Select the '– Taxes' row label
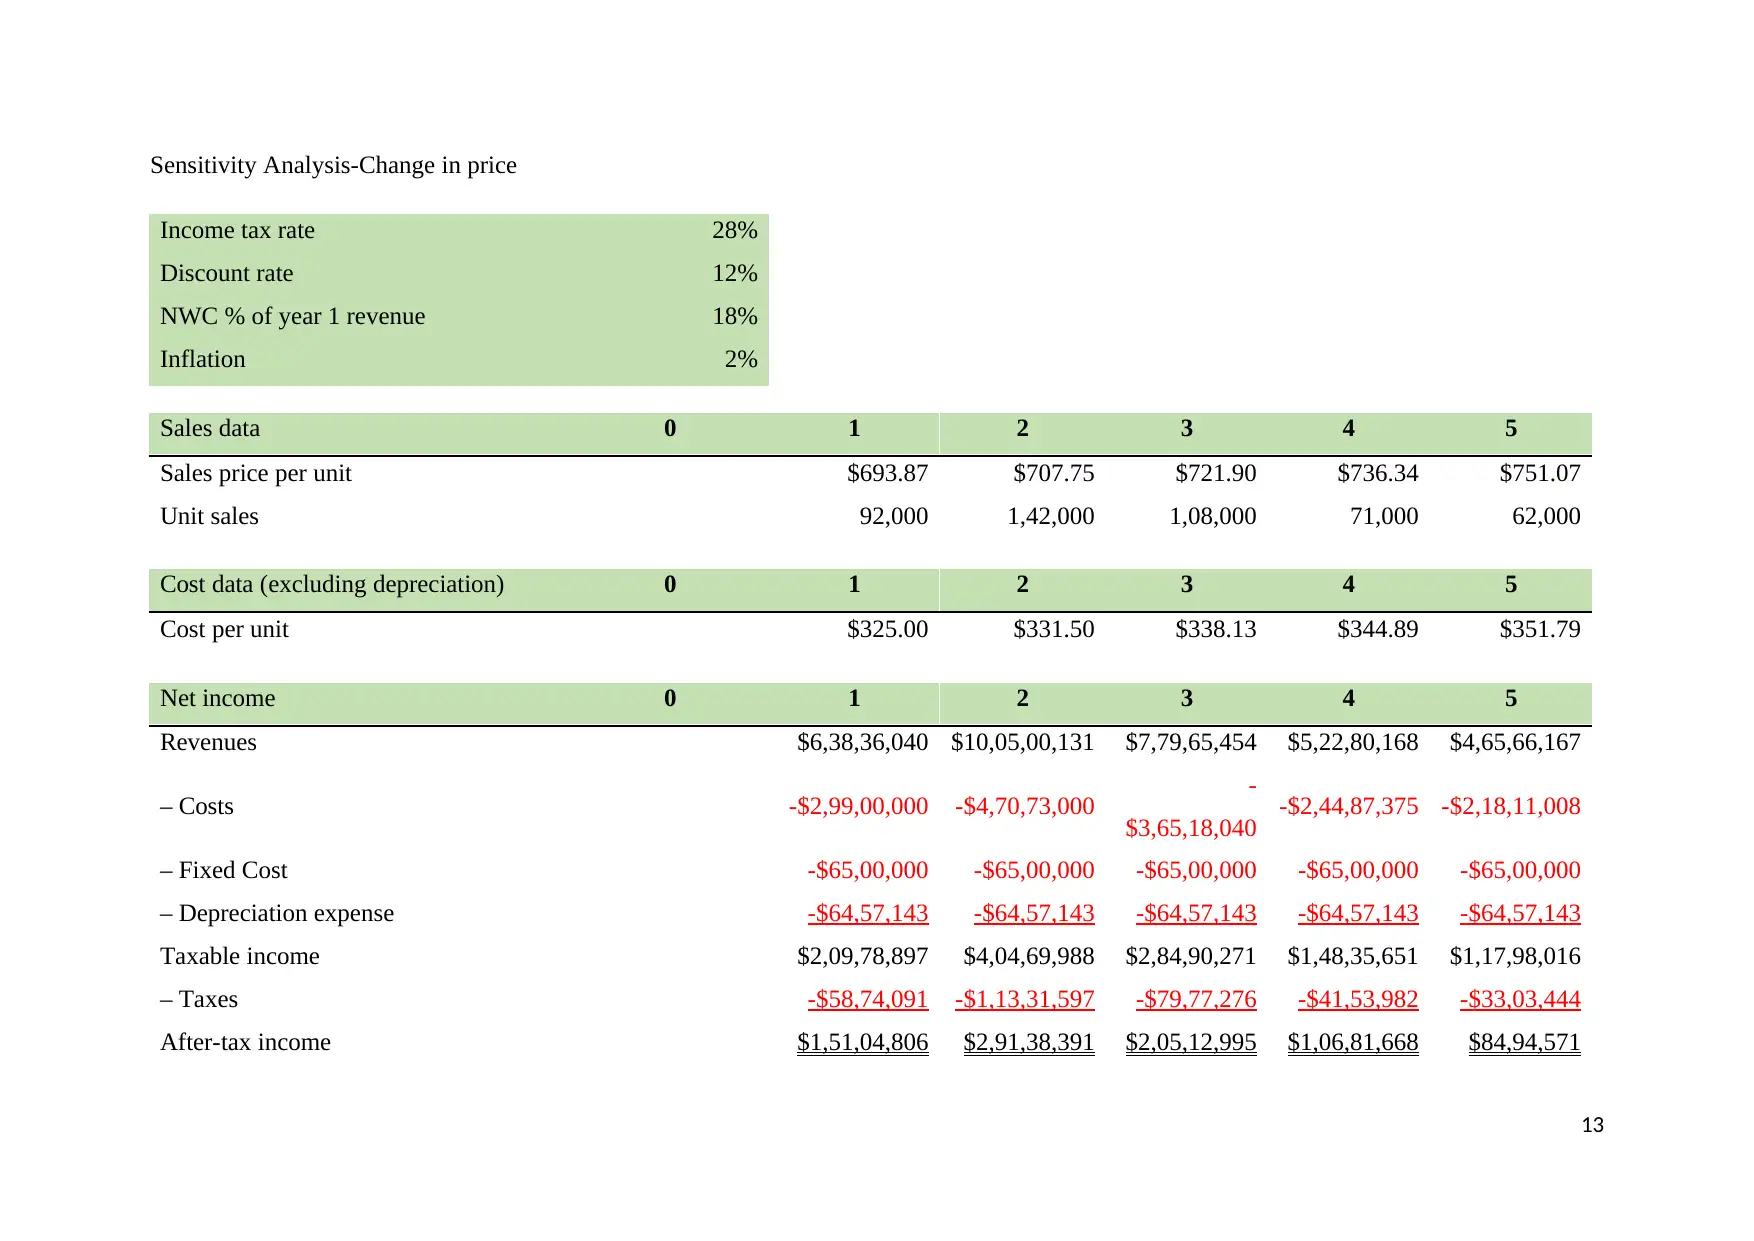This screenshot has height=1241, width=1754. coord(199,999)
